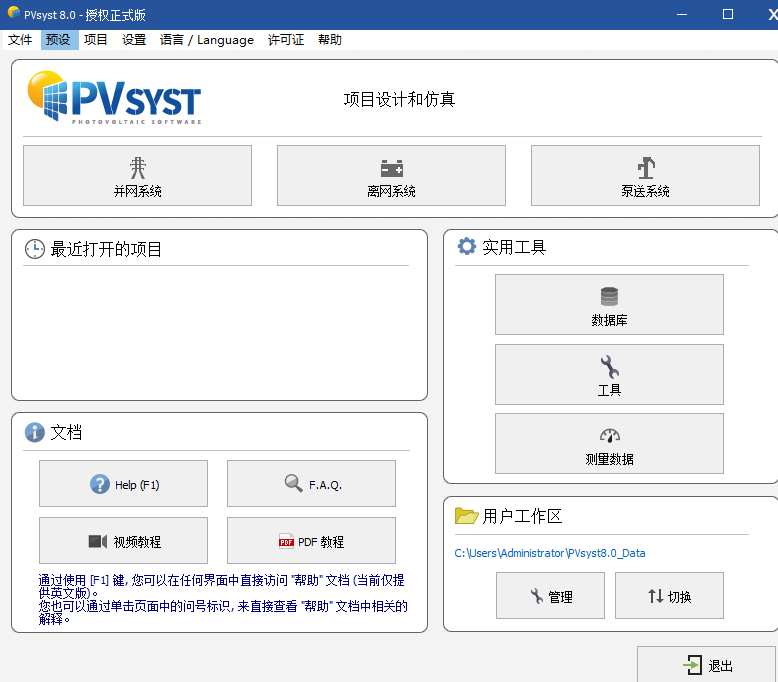Click the 并网系统 button label
Viewport: 778px width, 682px height.
coord(137,191)
